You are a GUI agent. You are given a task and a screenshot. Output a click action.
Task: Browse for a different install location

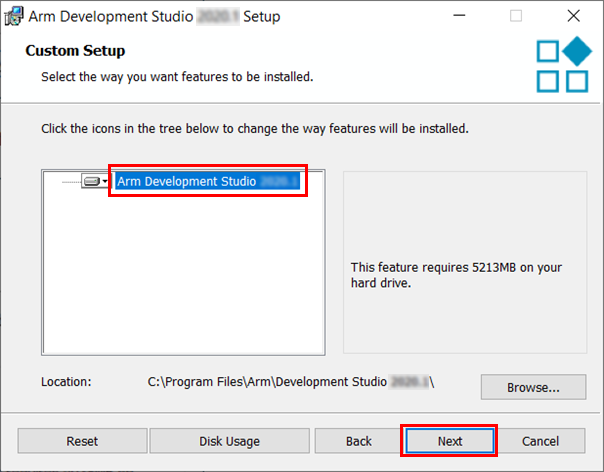[x=533, y=387]
